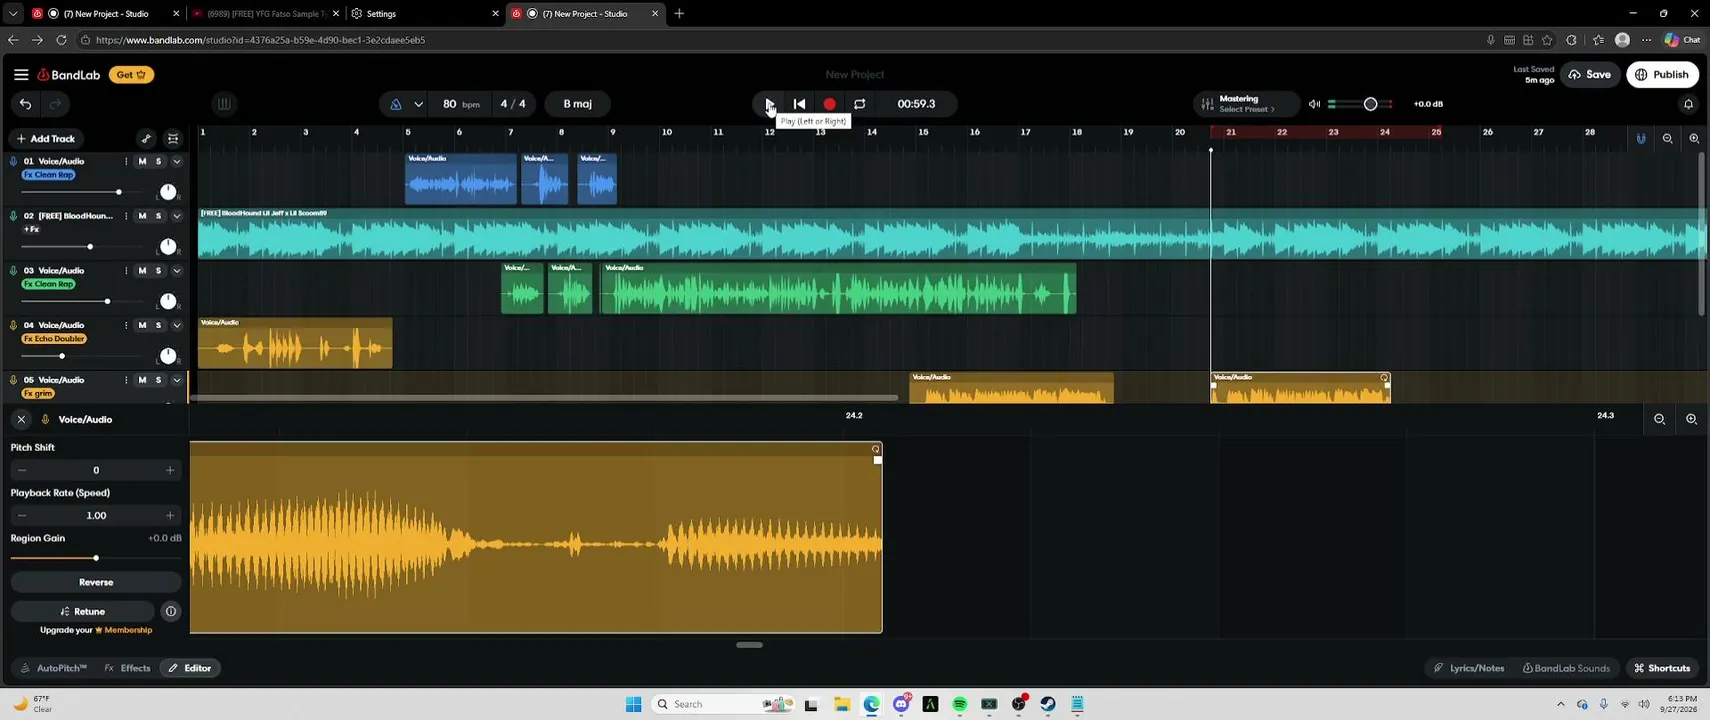
Task: Click the Add Track button
Action: pyautogui.click(x=45, y=139)
